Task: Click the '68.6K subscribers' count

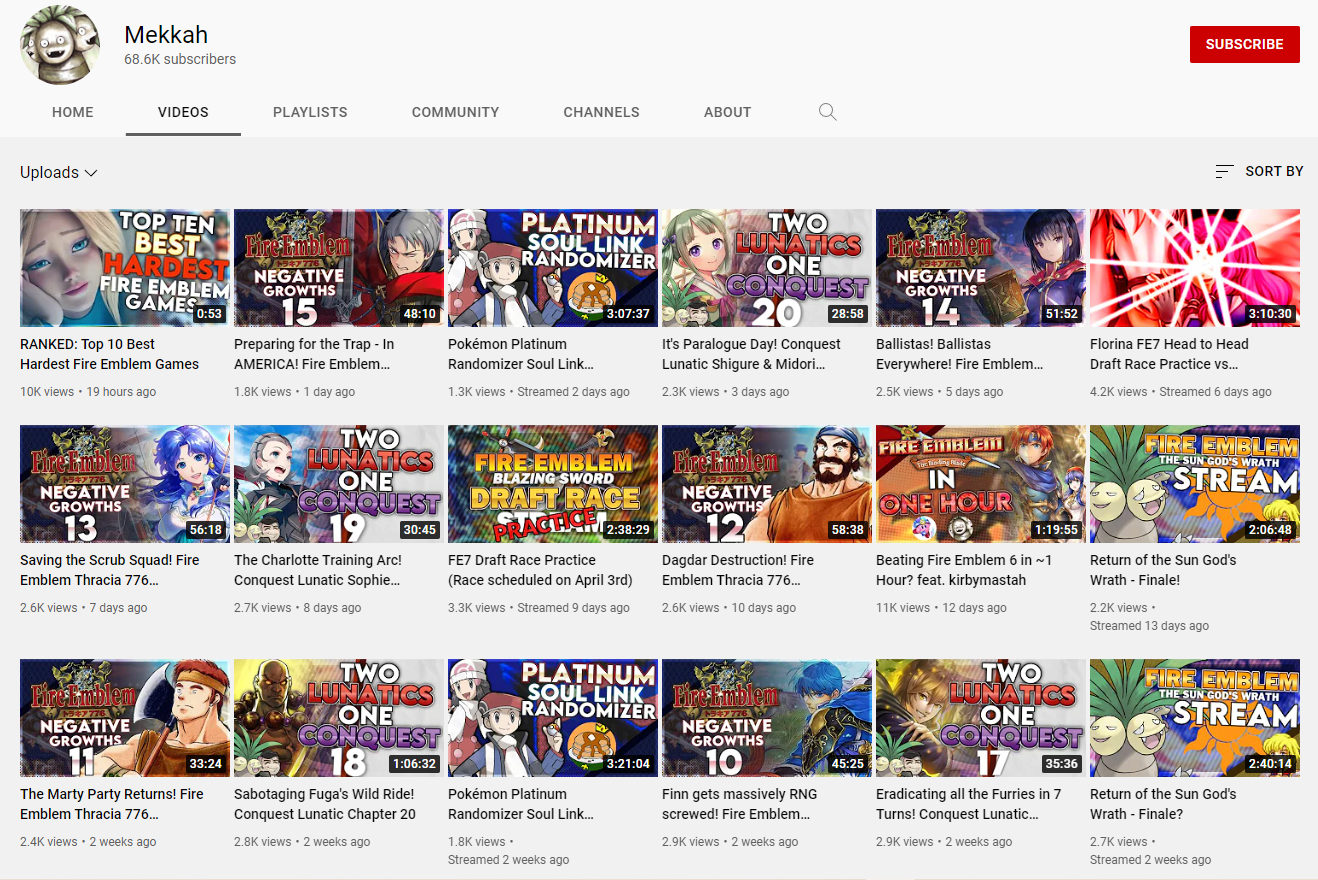Action: [x=180, y=59]
